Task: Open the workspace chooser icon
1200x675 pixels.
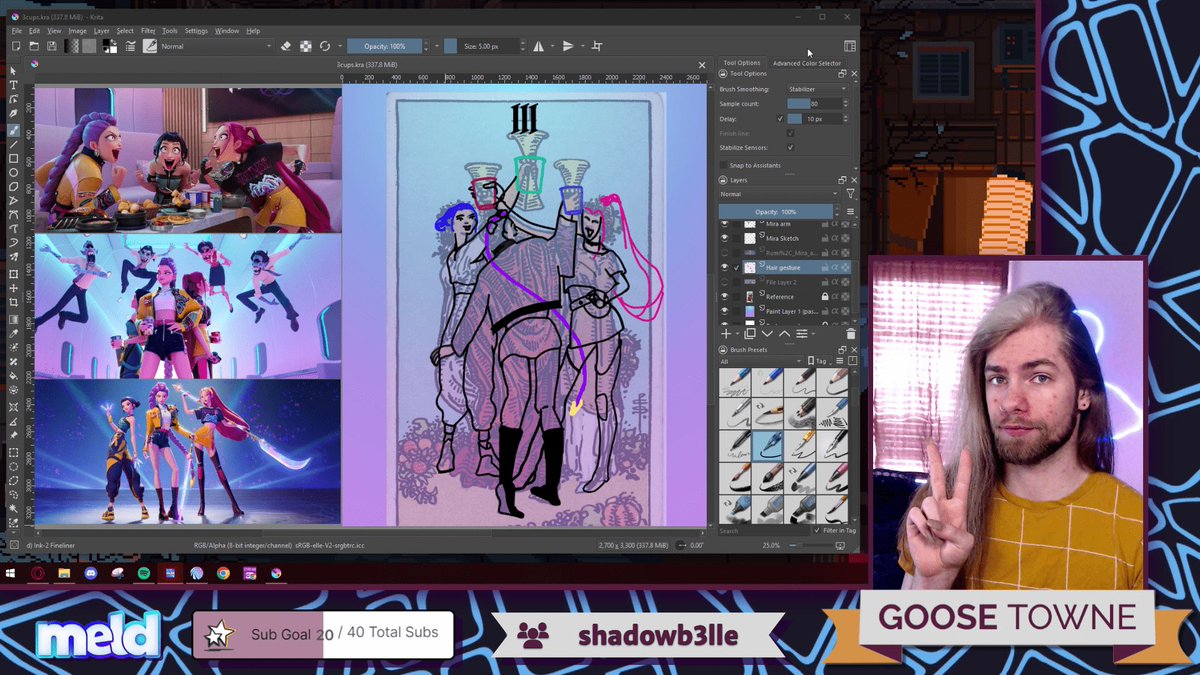Action: coord(849,46)
